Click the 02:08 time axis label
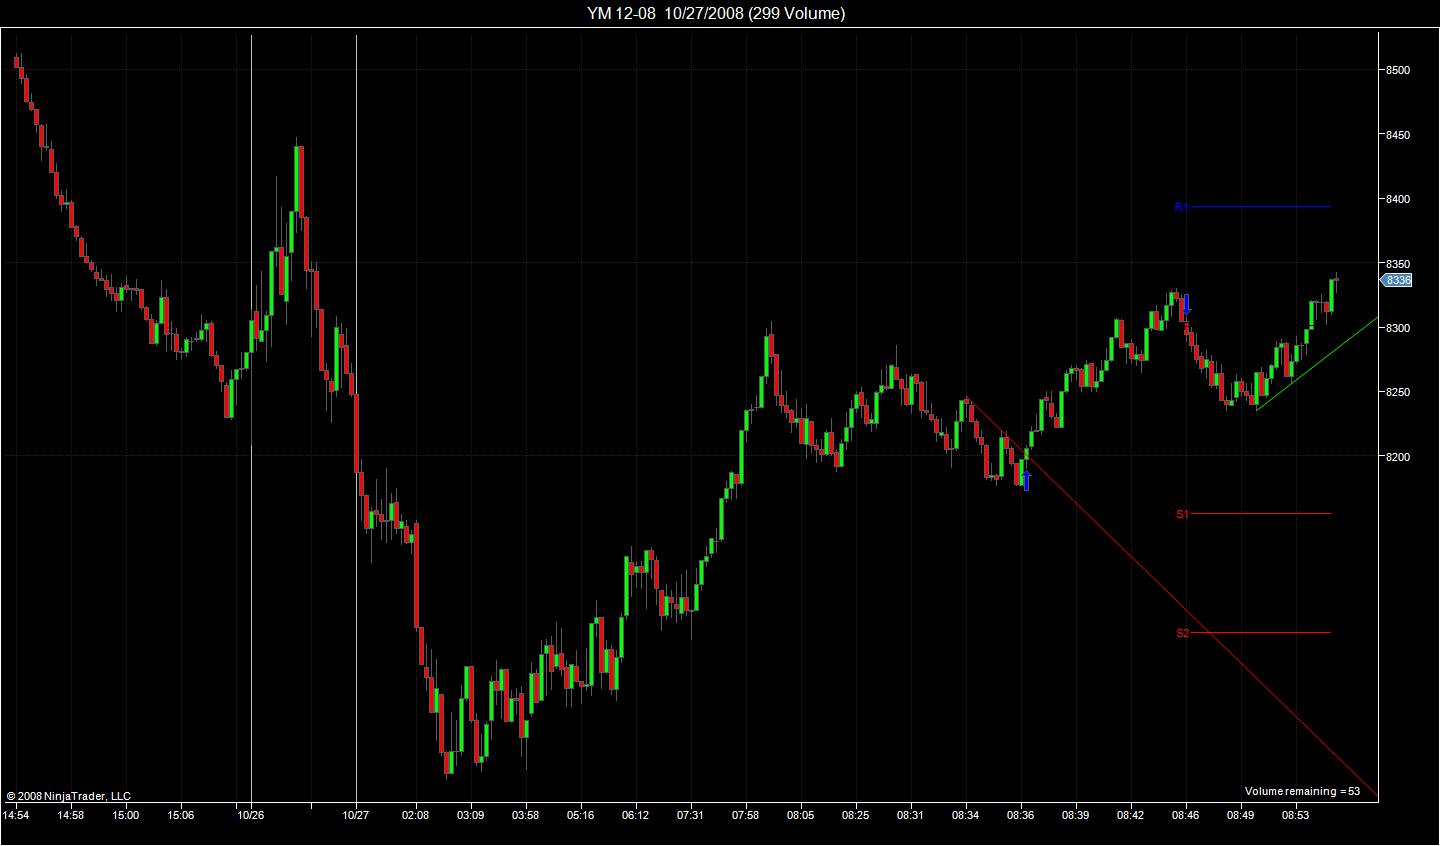Screen dimensions: 1440x846 pyautogui.click(x=415, y=815)
